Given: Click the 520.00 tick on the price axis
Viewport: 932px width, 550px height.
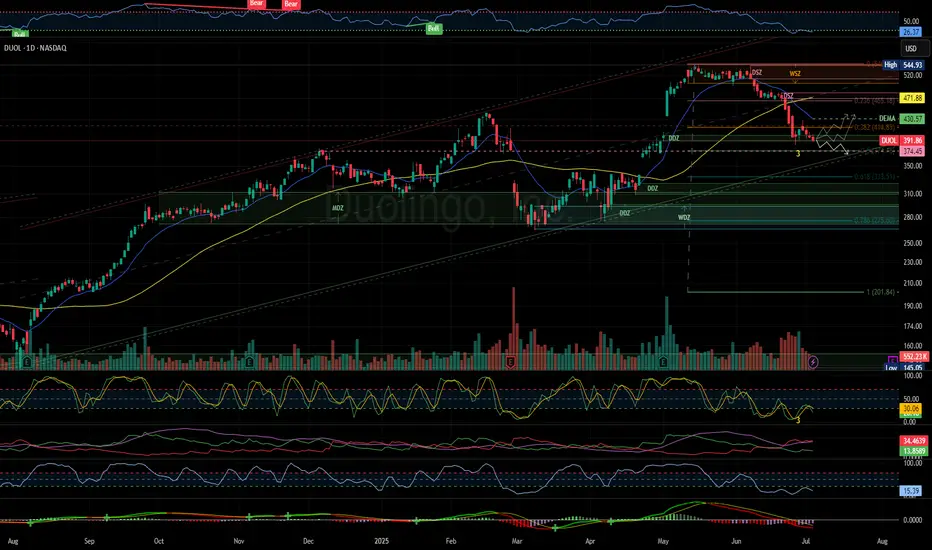Looking at the screenshot, I should coord(912,76).
